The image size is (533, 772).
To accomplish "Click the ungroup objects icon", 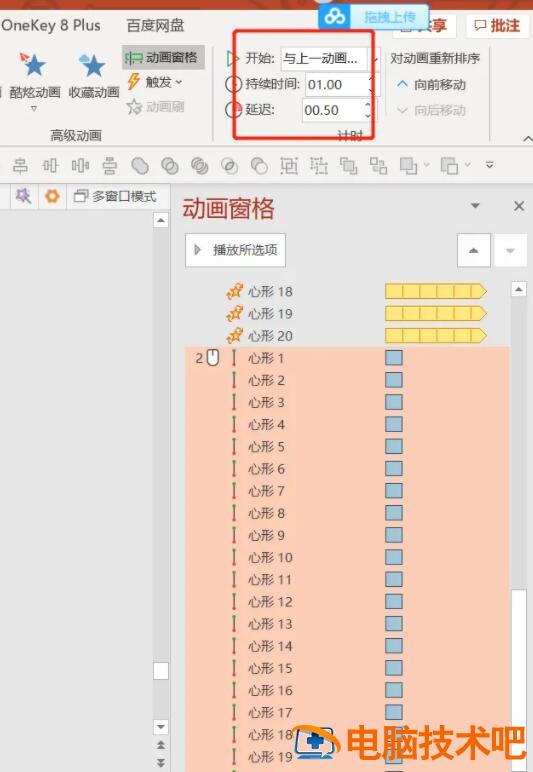I will coord(318,165).
